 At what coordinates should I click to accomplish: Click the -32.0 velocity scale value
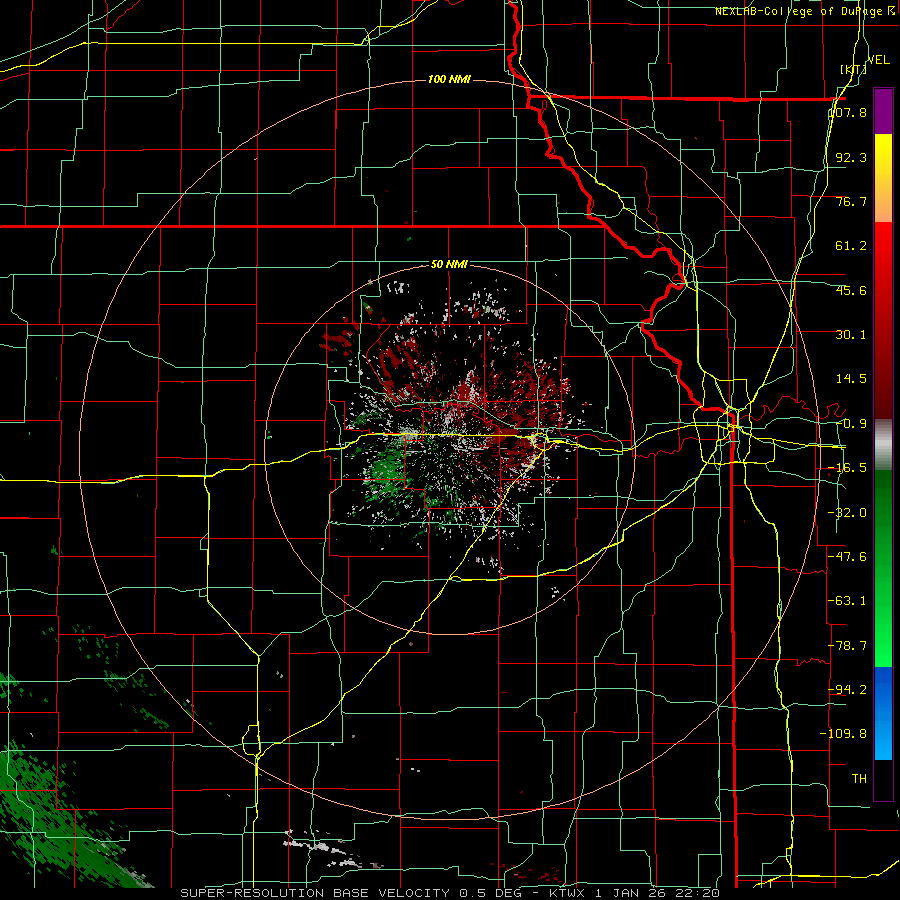[x=848, y=513]
